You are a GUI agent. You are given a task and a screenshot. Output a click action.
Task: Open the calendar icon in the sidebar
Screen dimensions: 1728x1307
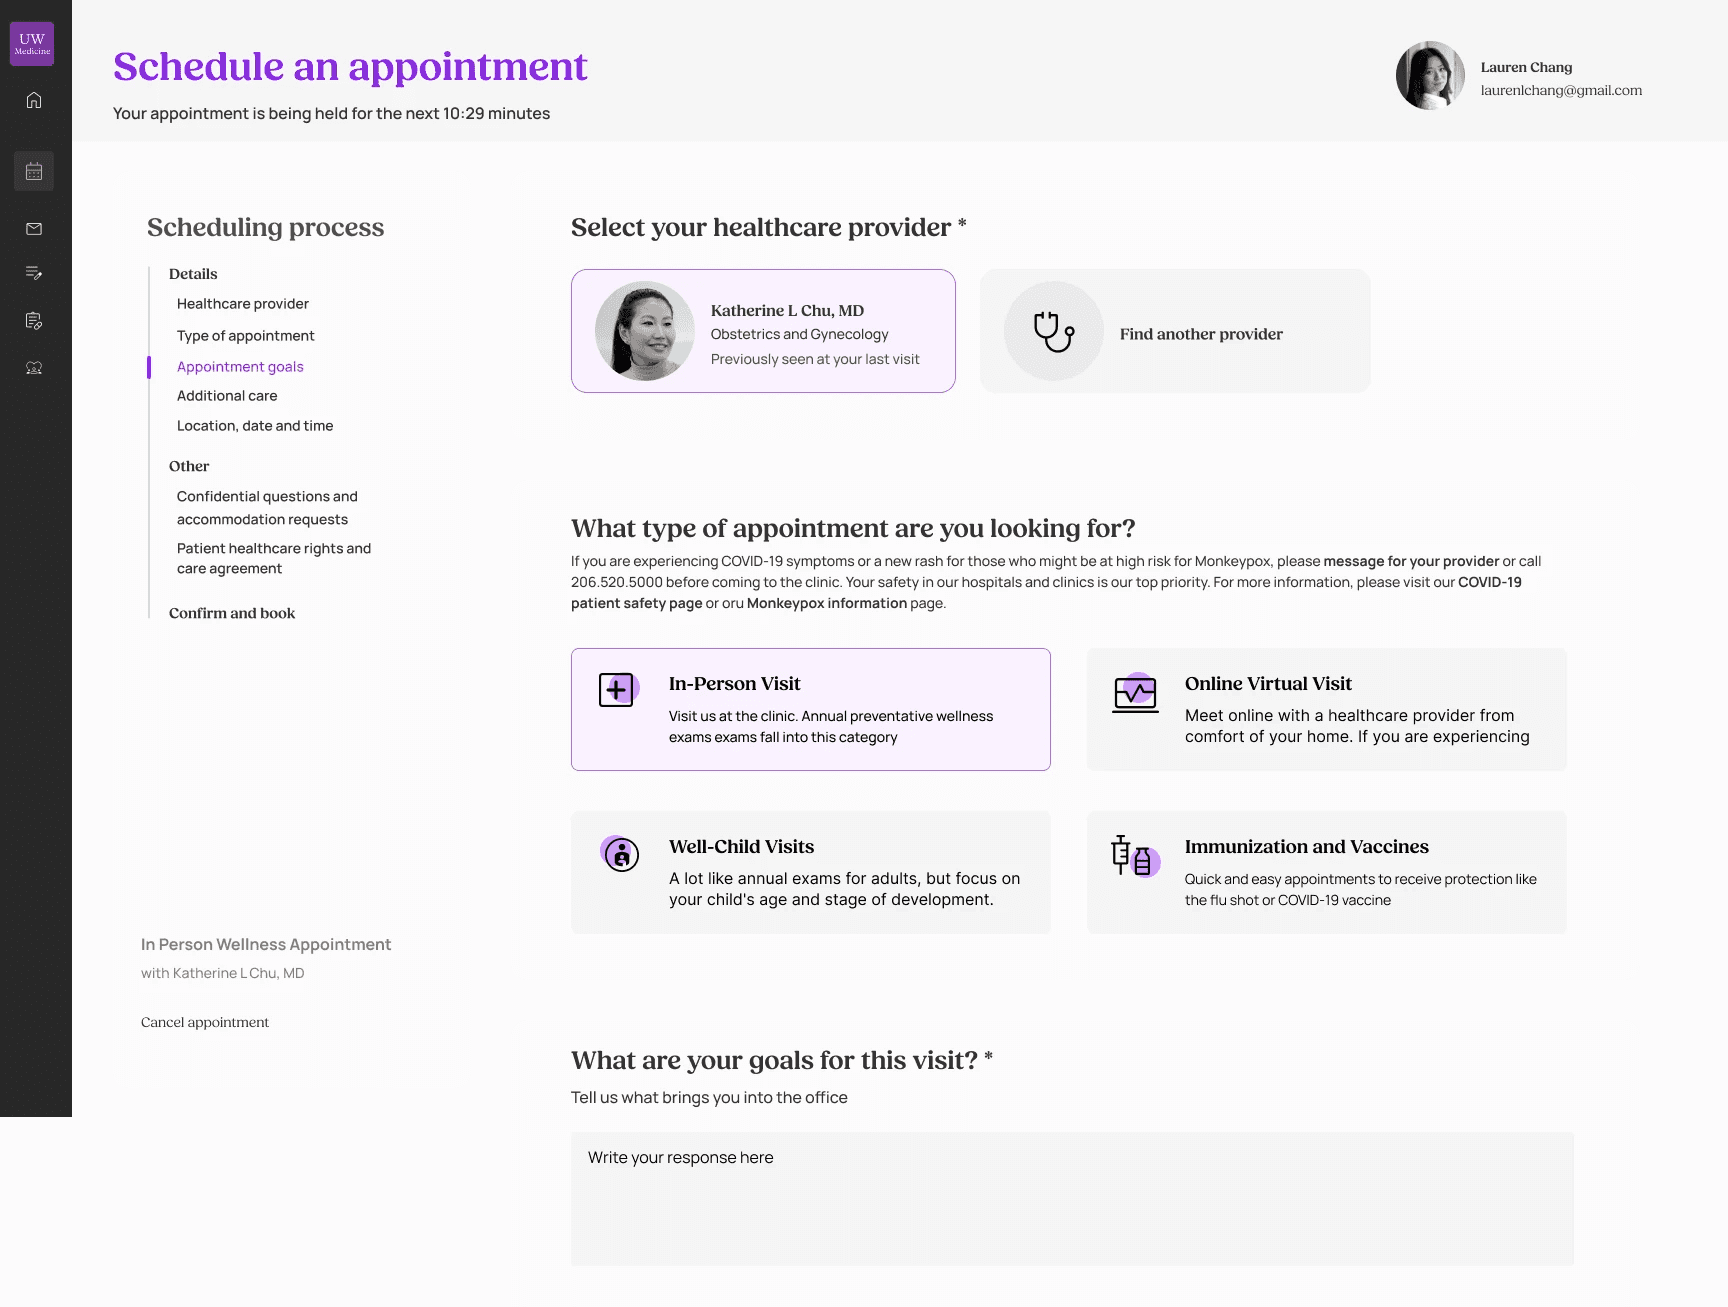(34, 171)
